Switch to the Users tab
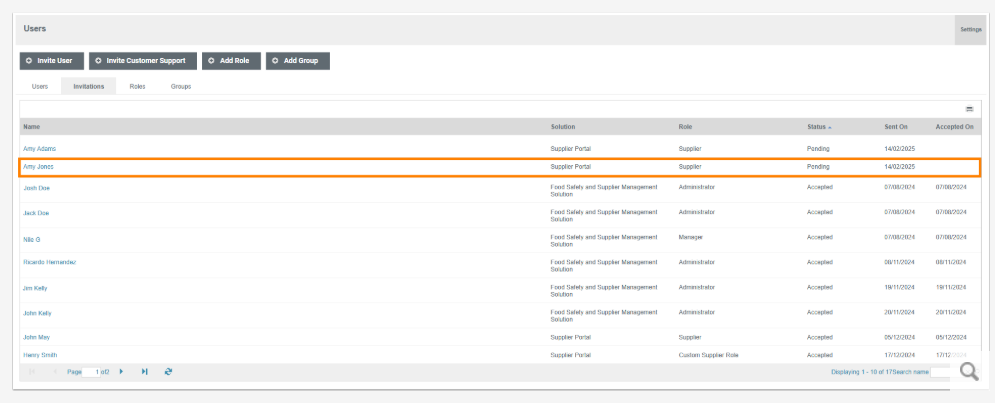This screenshot has height=403, width=995. (40, 87)
